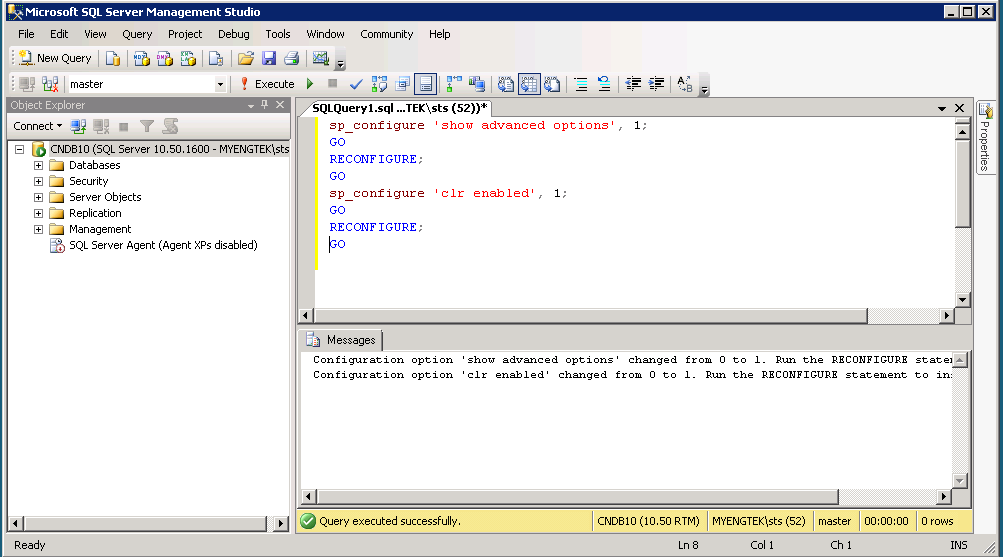Click the Object Explorer horizontal scrollbar

tap(146, 523)
